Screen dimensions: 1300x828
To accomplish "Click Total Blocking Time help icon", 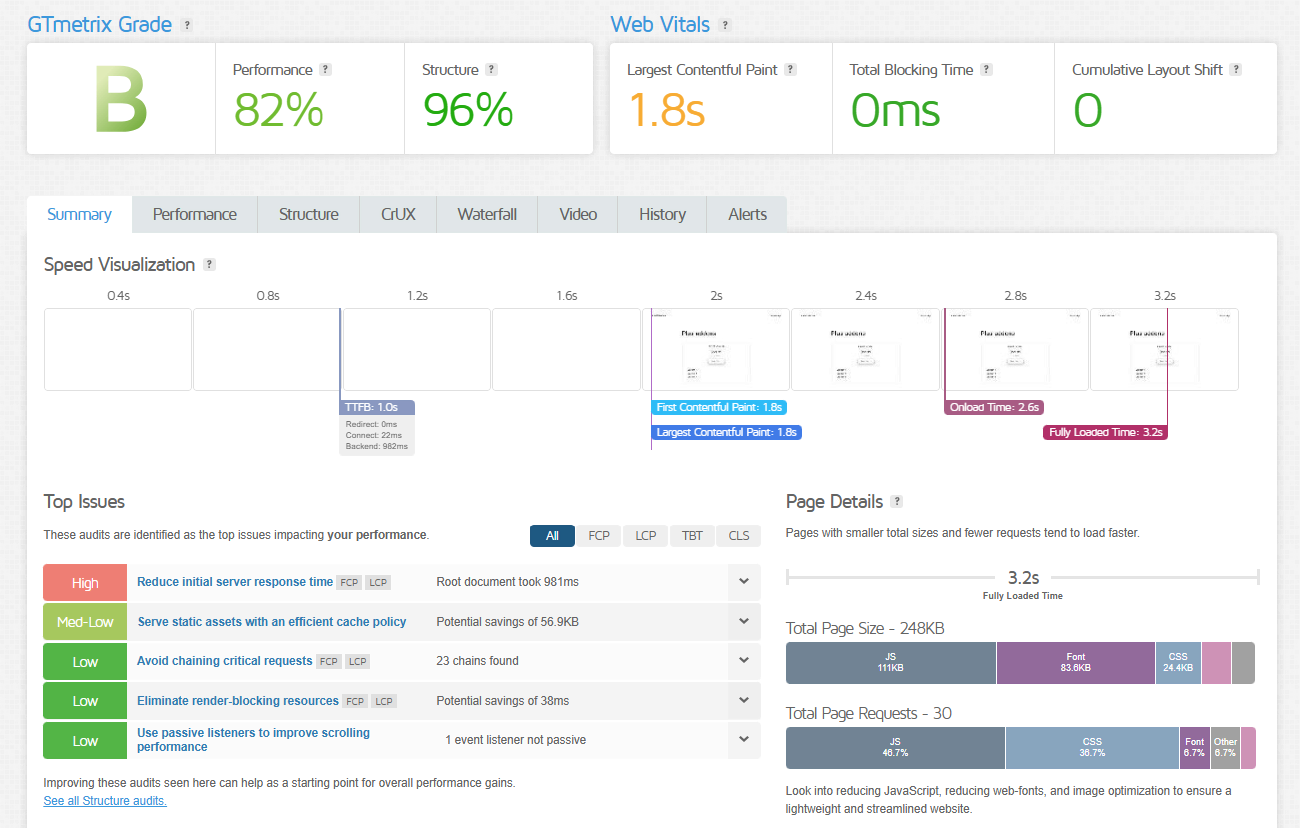I will tap(986, 70).
